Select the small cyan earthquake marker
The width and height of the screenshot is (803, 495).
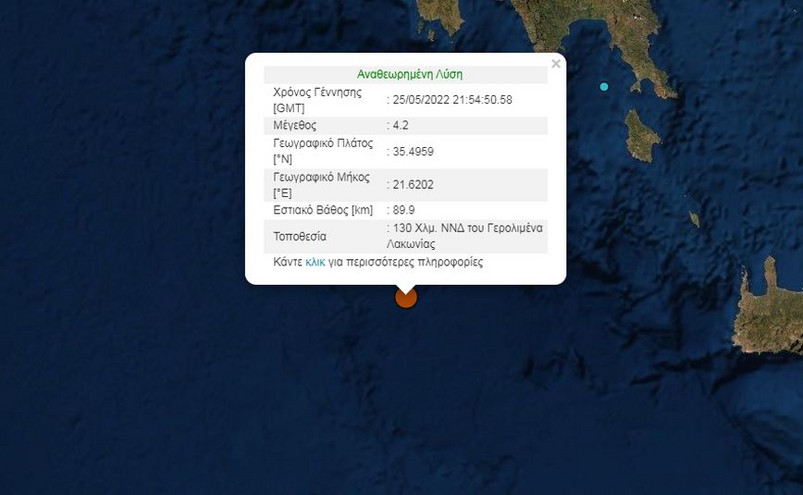point(604,87)
